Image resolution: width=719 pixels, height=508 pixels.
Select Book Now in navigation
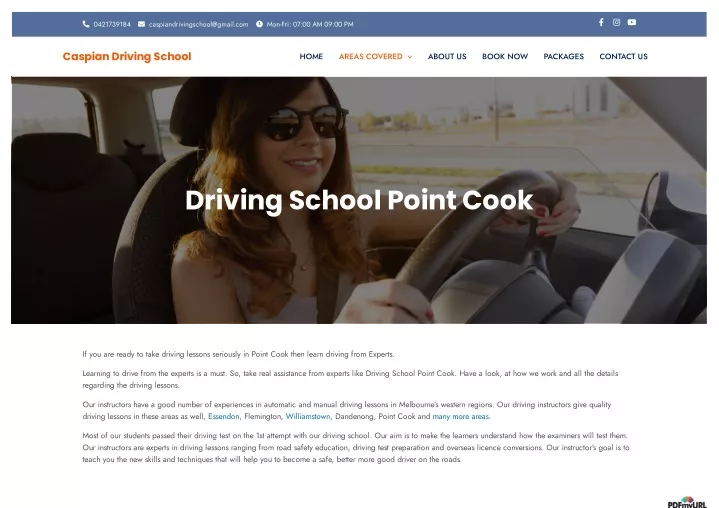[505, 56]
